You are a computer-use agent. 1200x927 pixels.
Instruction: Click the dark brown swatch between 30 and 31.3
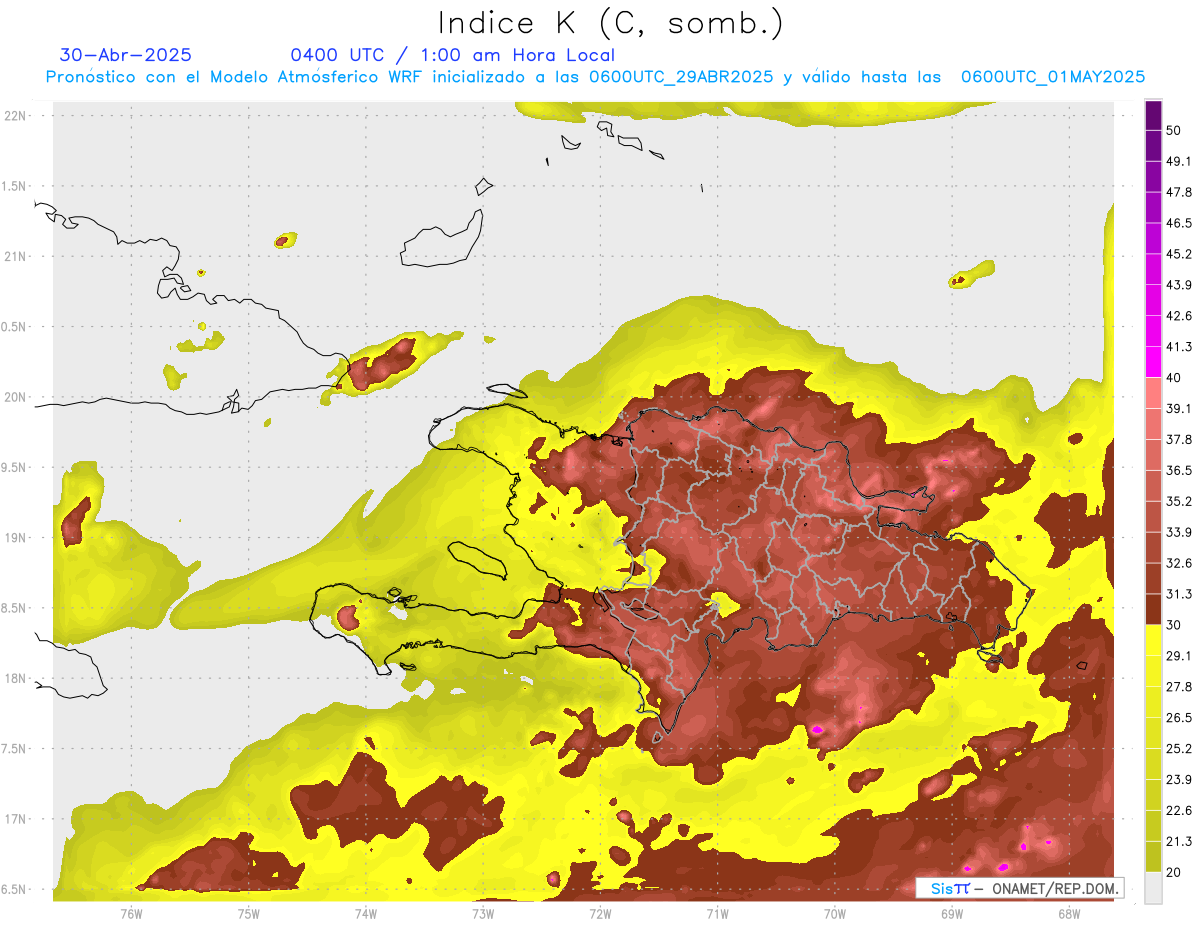1153,610
